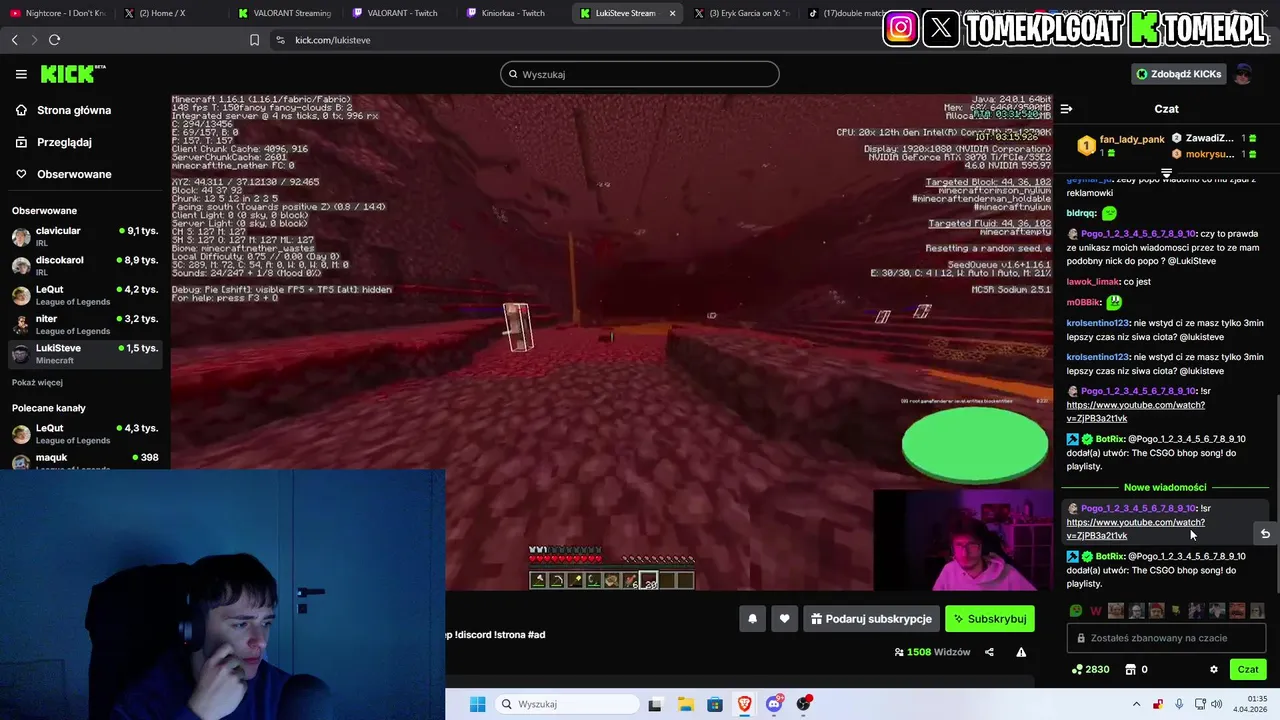Open site settings icon in address bar
This screenshot has width=1280, height=720.
280,40
